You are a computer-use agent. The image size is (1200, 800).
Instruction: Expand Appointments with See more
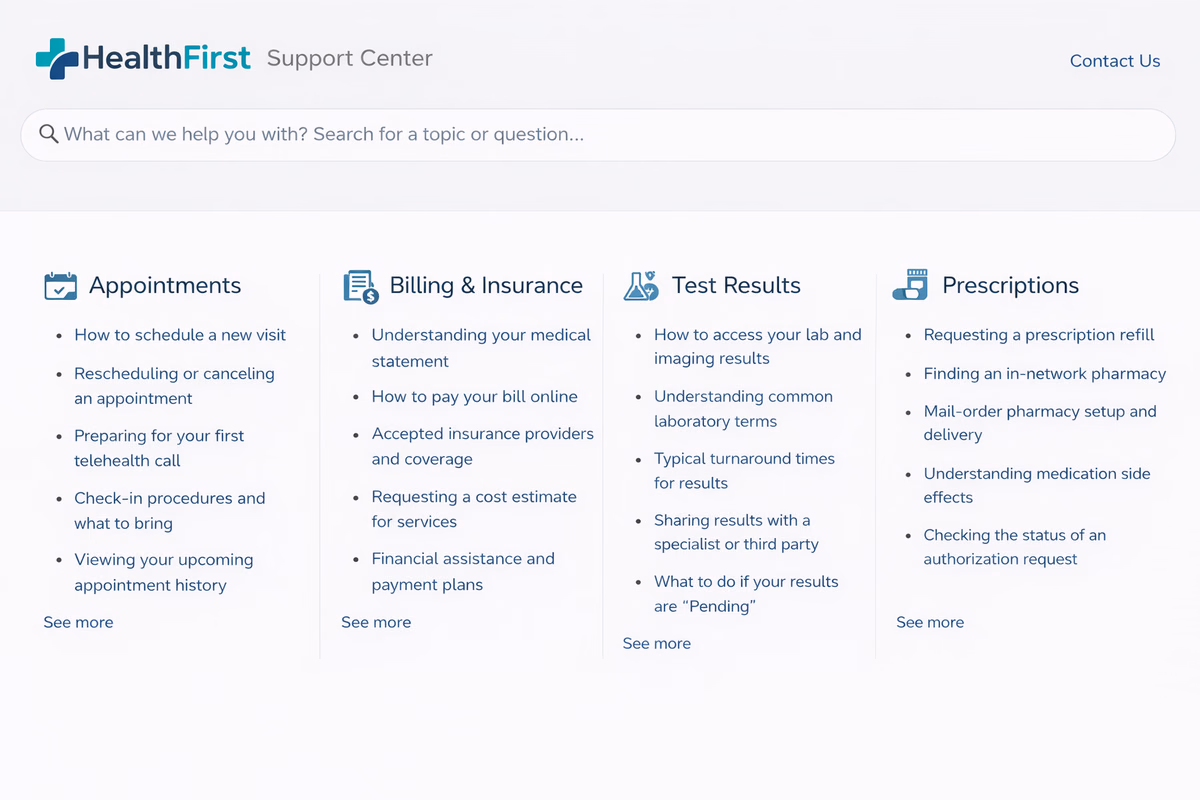[78, 622]
